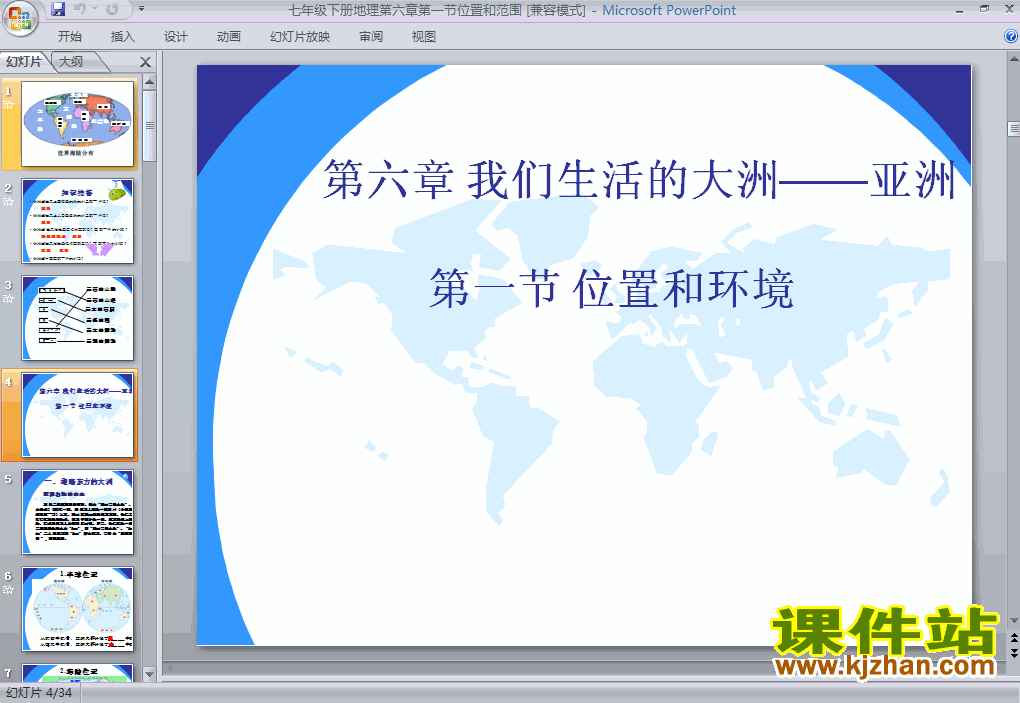Open the 设计 ribbon tab
This screenshot has height=703, width=1020.
coord(176,37)
